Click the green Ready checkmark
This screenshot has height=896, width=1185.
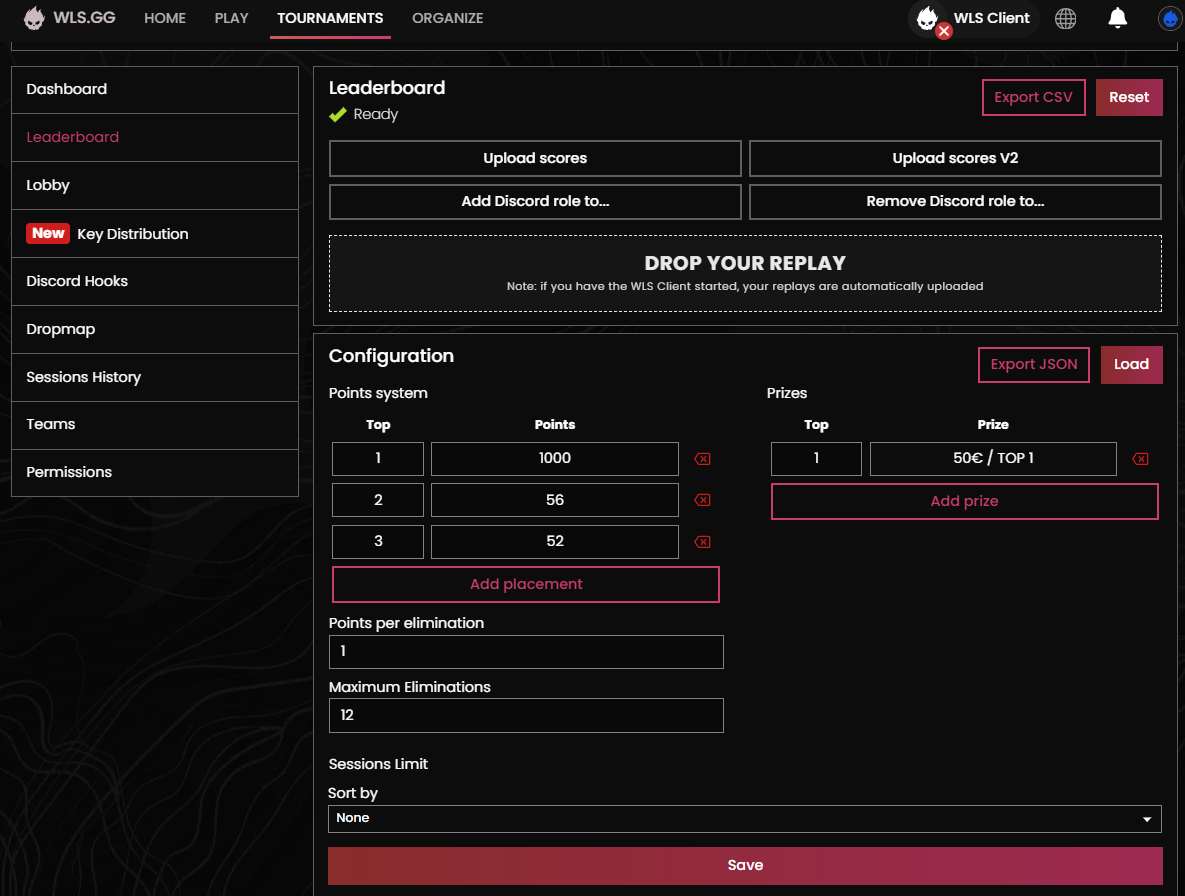click(x=337, y=114)
